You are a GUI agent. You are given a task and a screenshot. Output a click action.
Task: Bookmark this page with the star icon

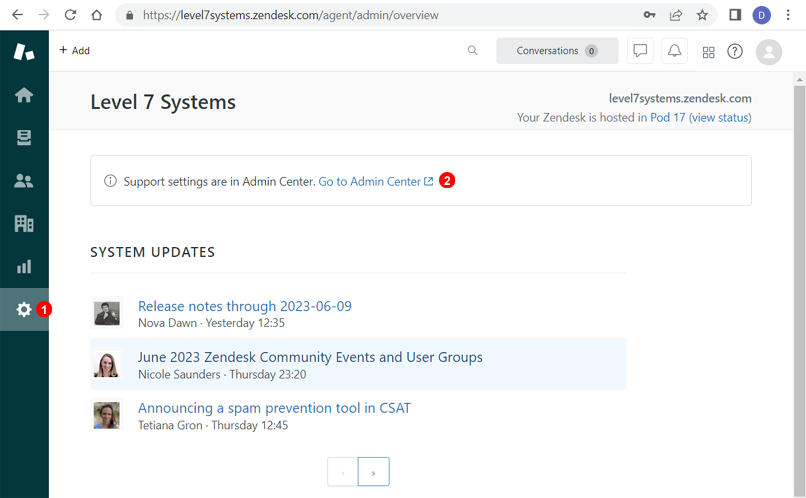click(702, 15)
